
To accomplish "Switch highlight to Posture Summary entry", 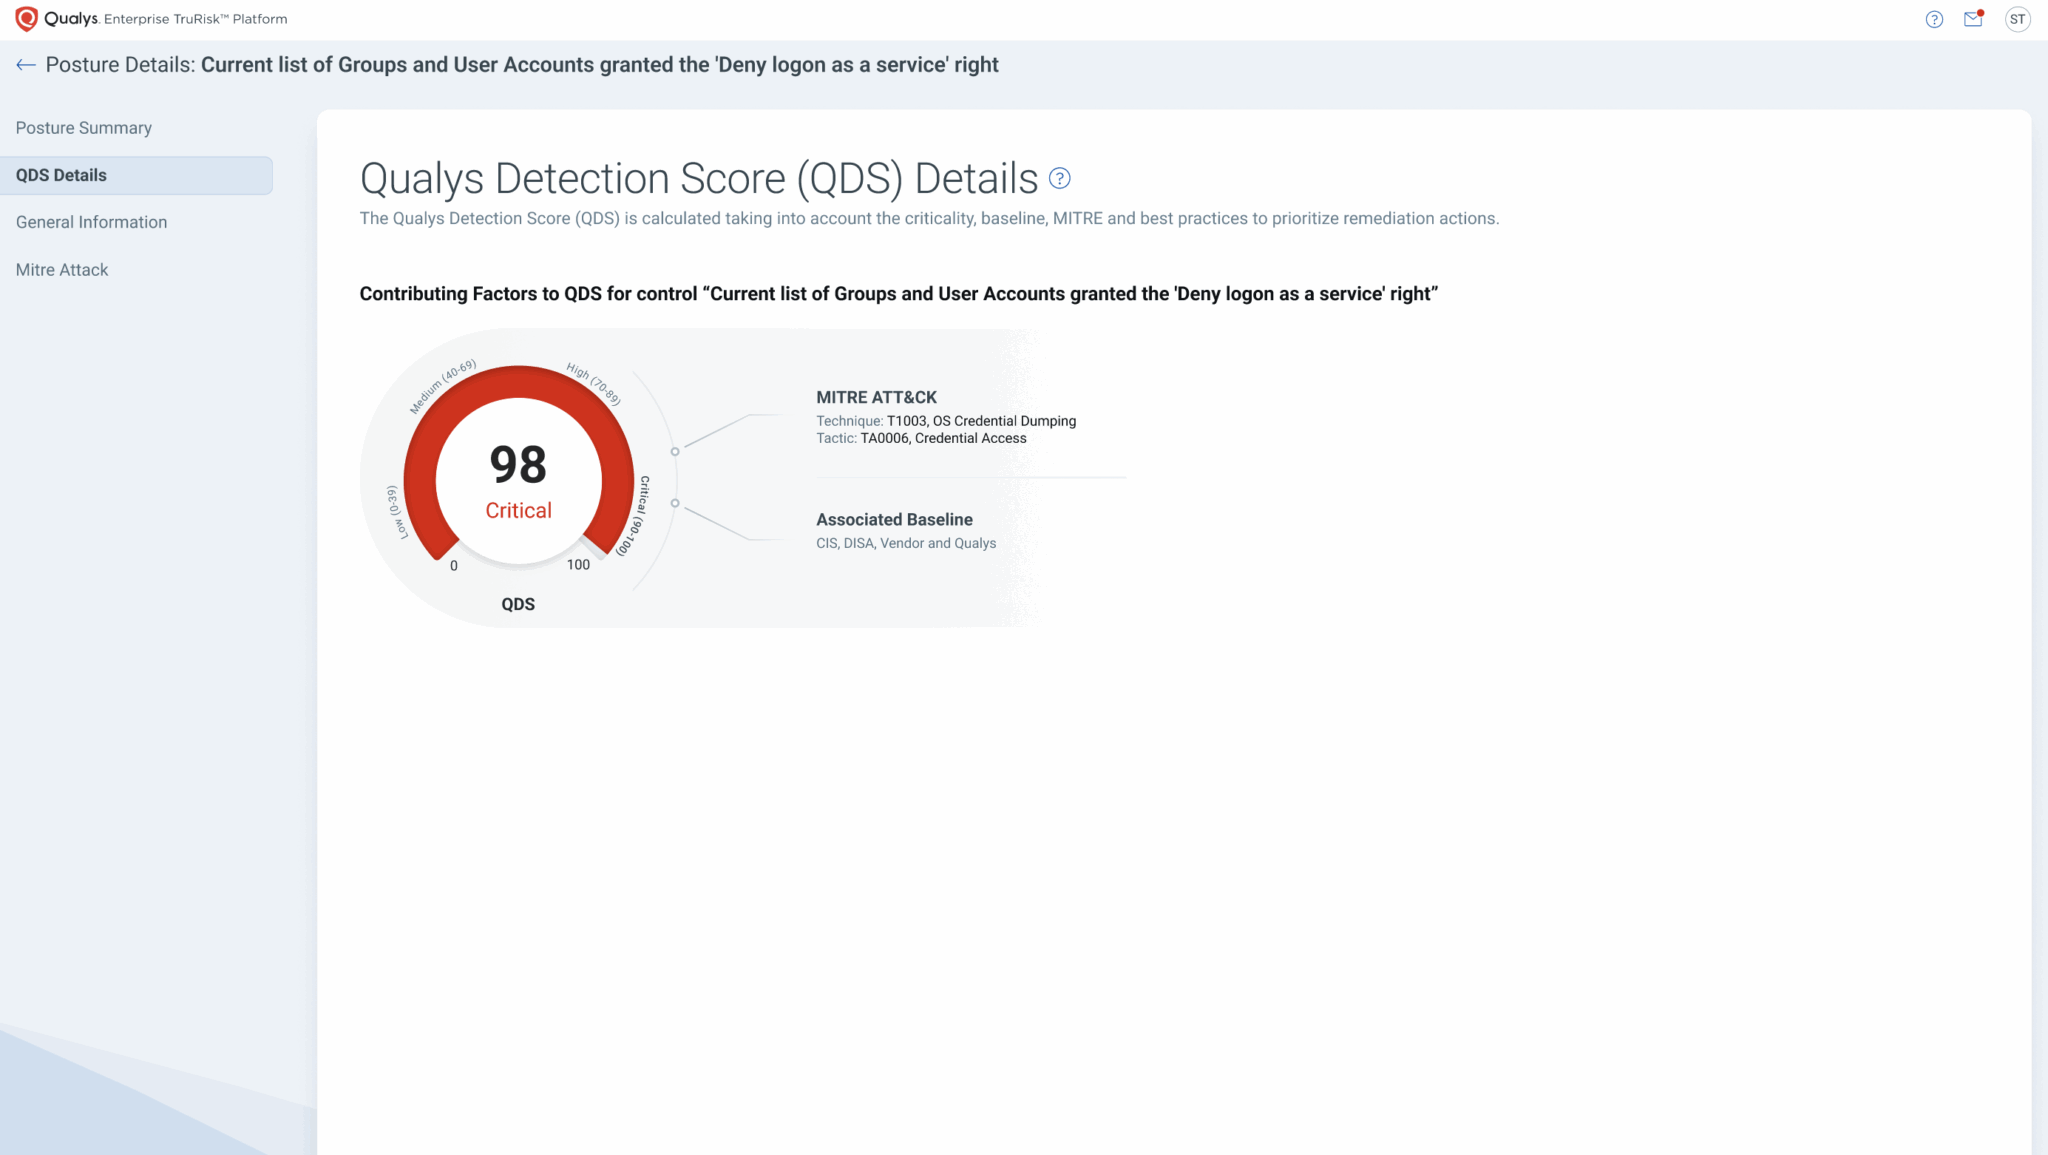I will point(83,127).
